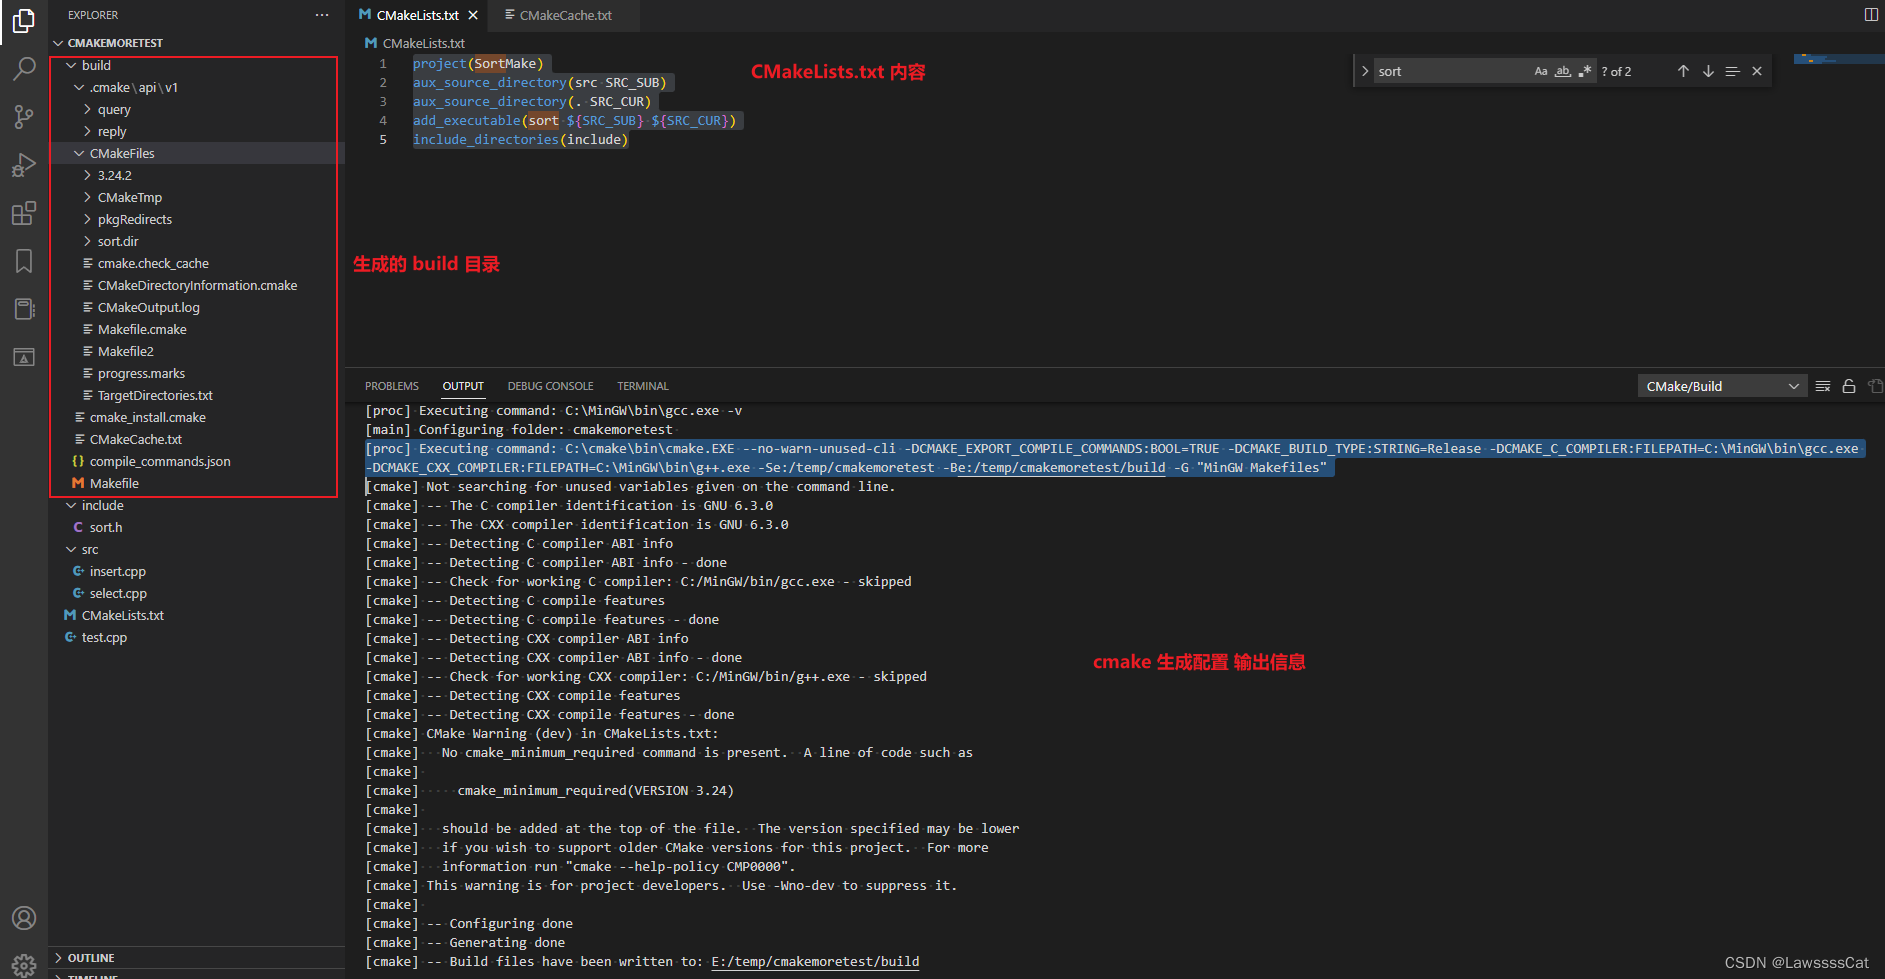Switch to the PROBLEMS panel tab

392,386
